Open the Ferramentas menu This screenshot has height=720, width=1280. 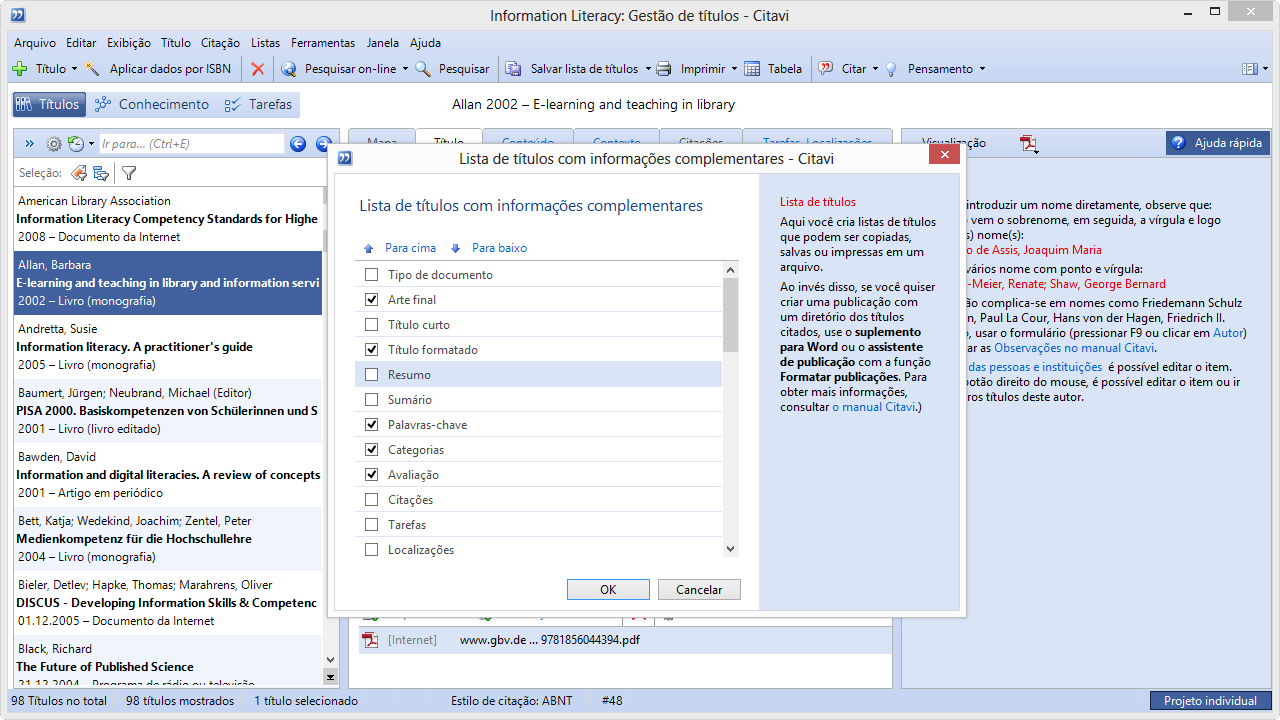(x=323, y=43)
